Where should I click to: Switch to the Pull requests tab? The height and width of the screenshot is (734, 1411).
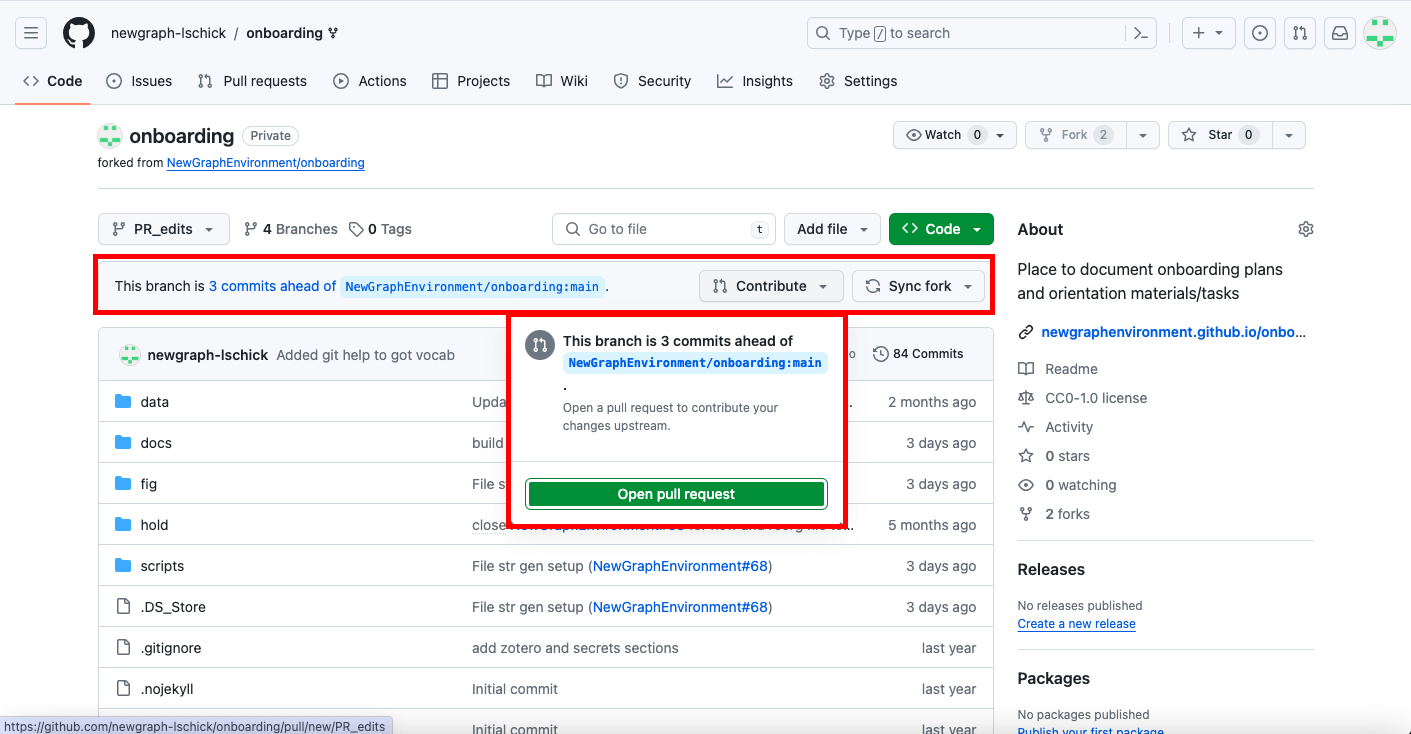pos(252,81)
